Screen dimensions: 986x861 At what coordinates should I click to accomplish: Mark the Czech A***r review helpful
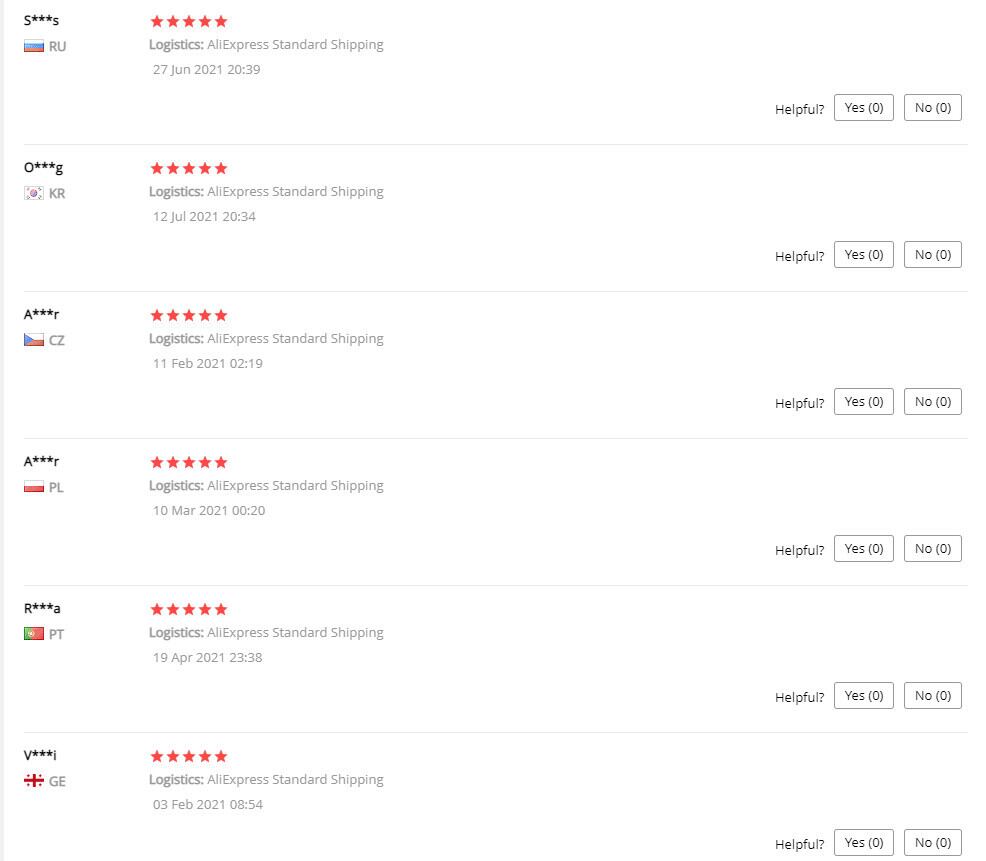(864, 402)
